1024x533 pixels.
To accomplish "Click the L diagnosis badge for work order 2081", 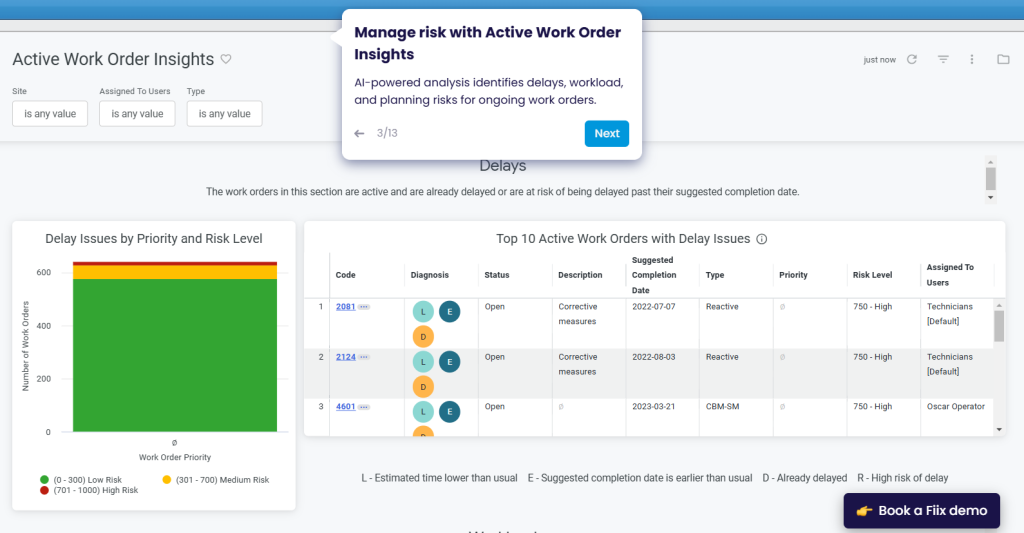I will (423, 312).
